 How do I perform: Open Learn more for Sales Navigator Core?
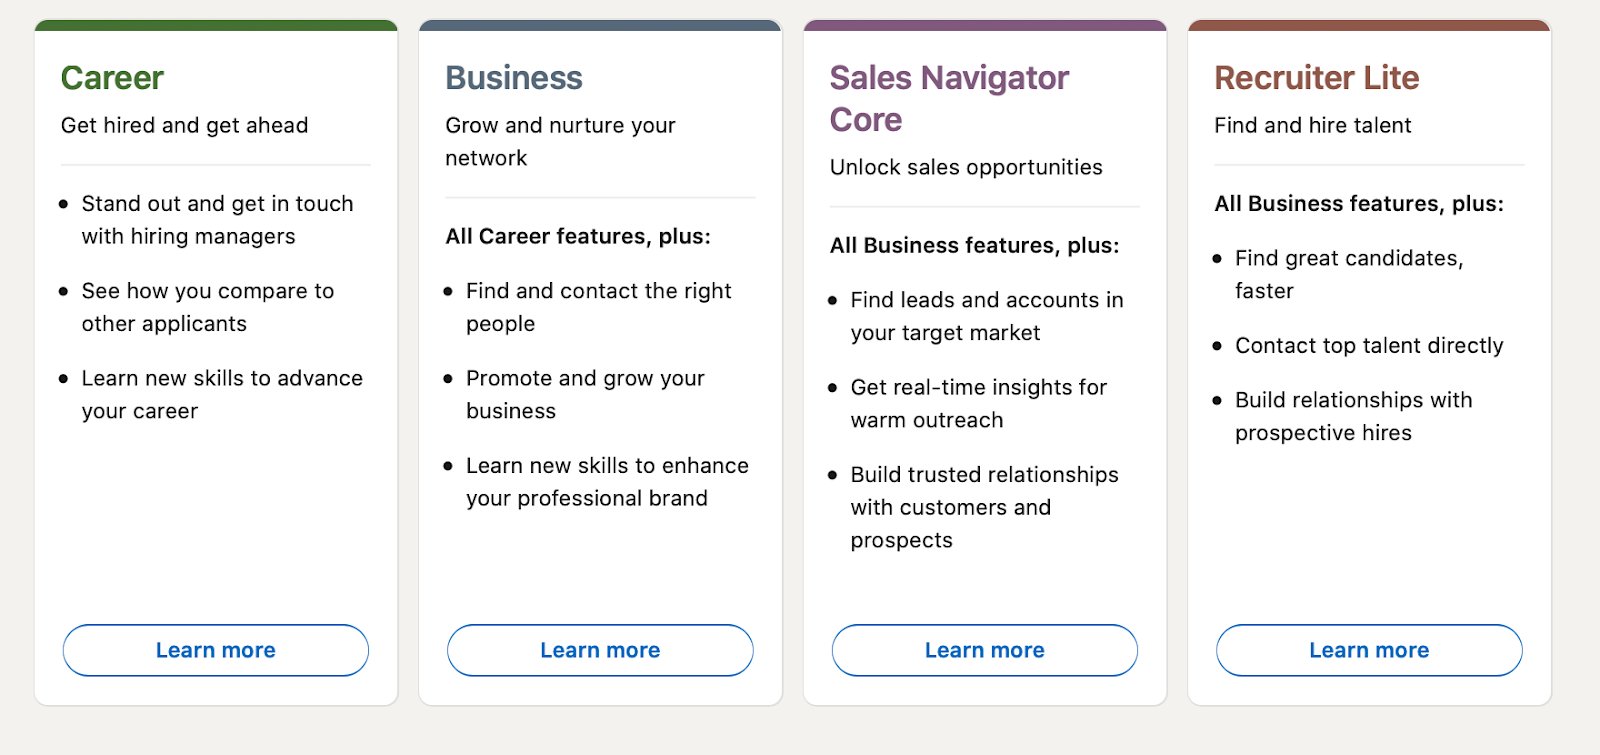pos(984,650)
